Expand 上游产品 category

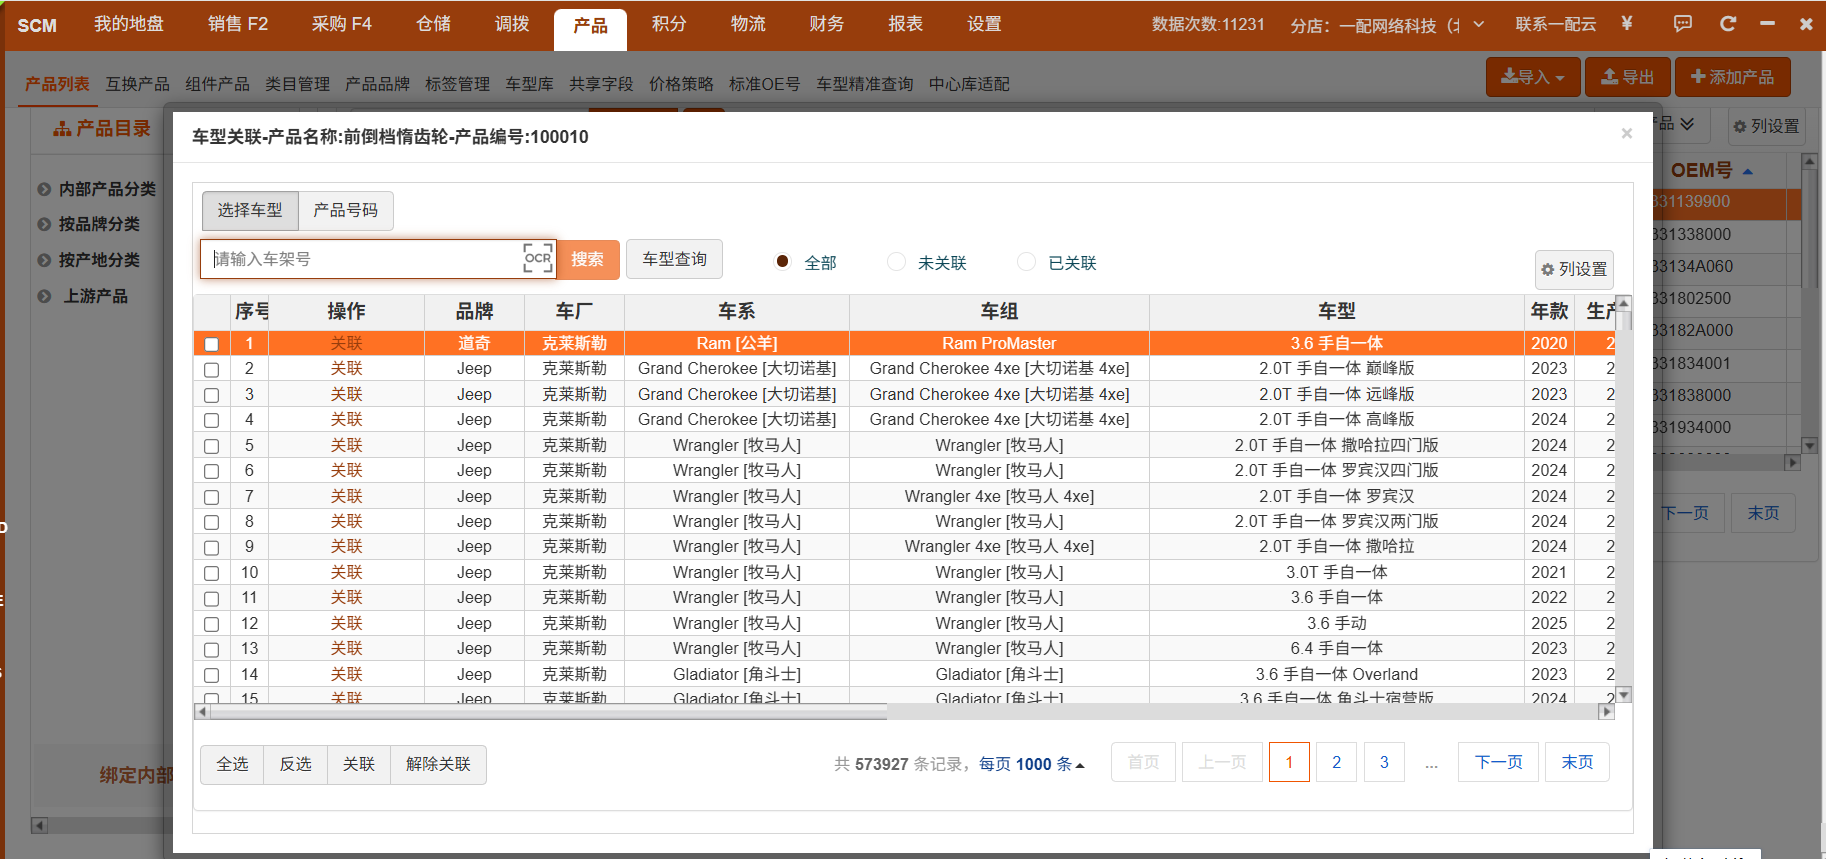coord(44,296)
